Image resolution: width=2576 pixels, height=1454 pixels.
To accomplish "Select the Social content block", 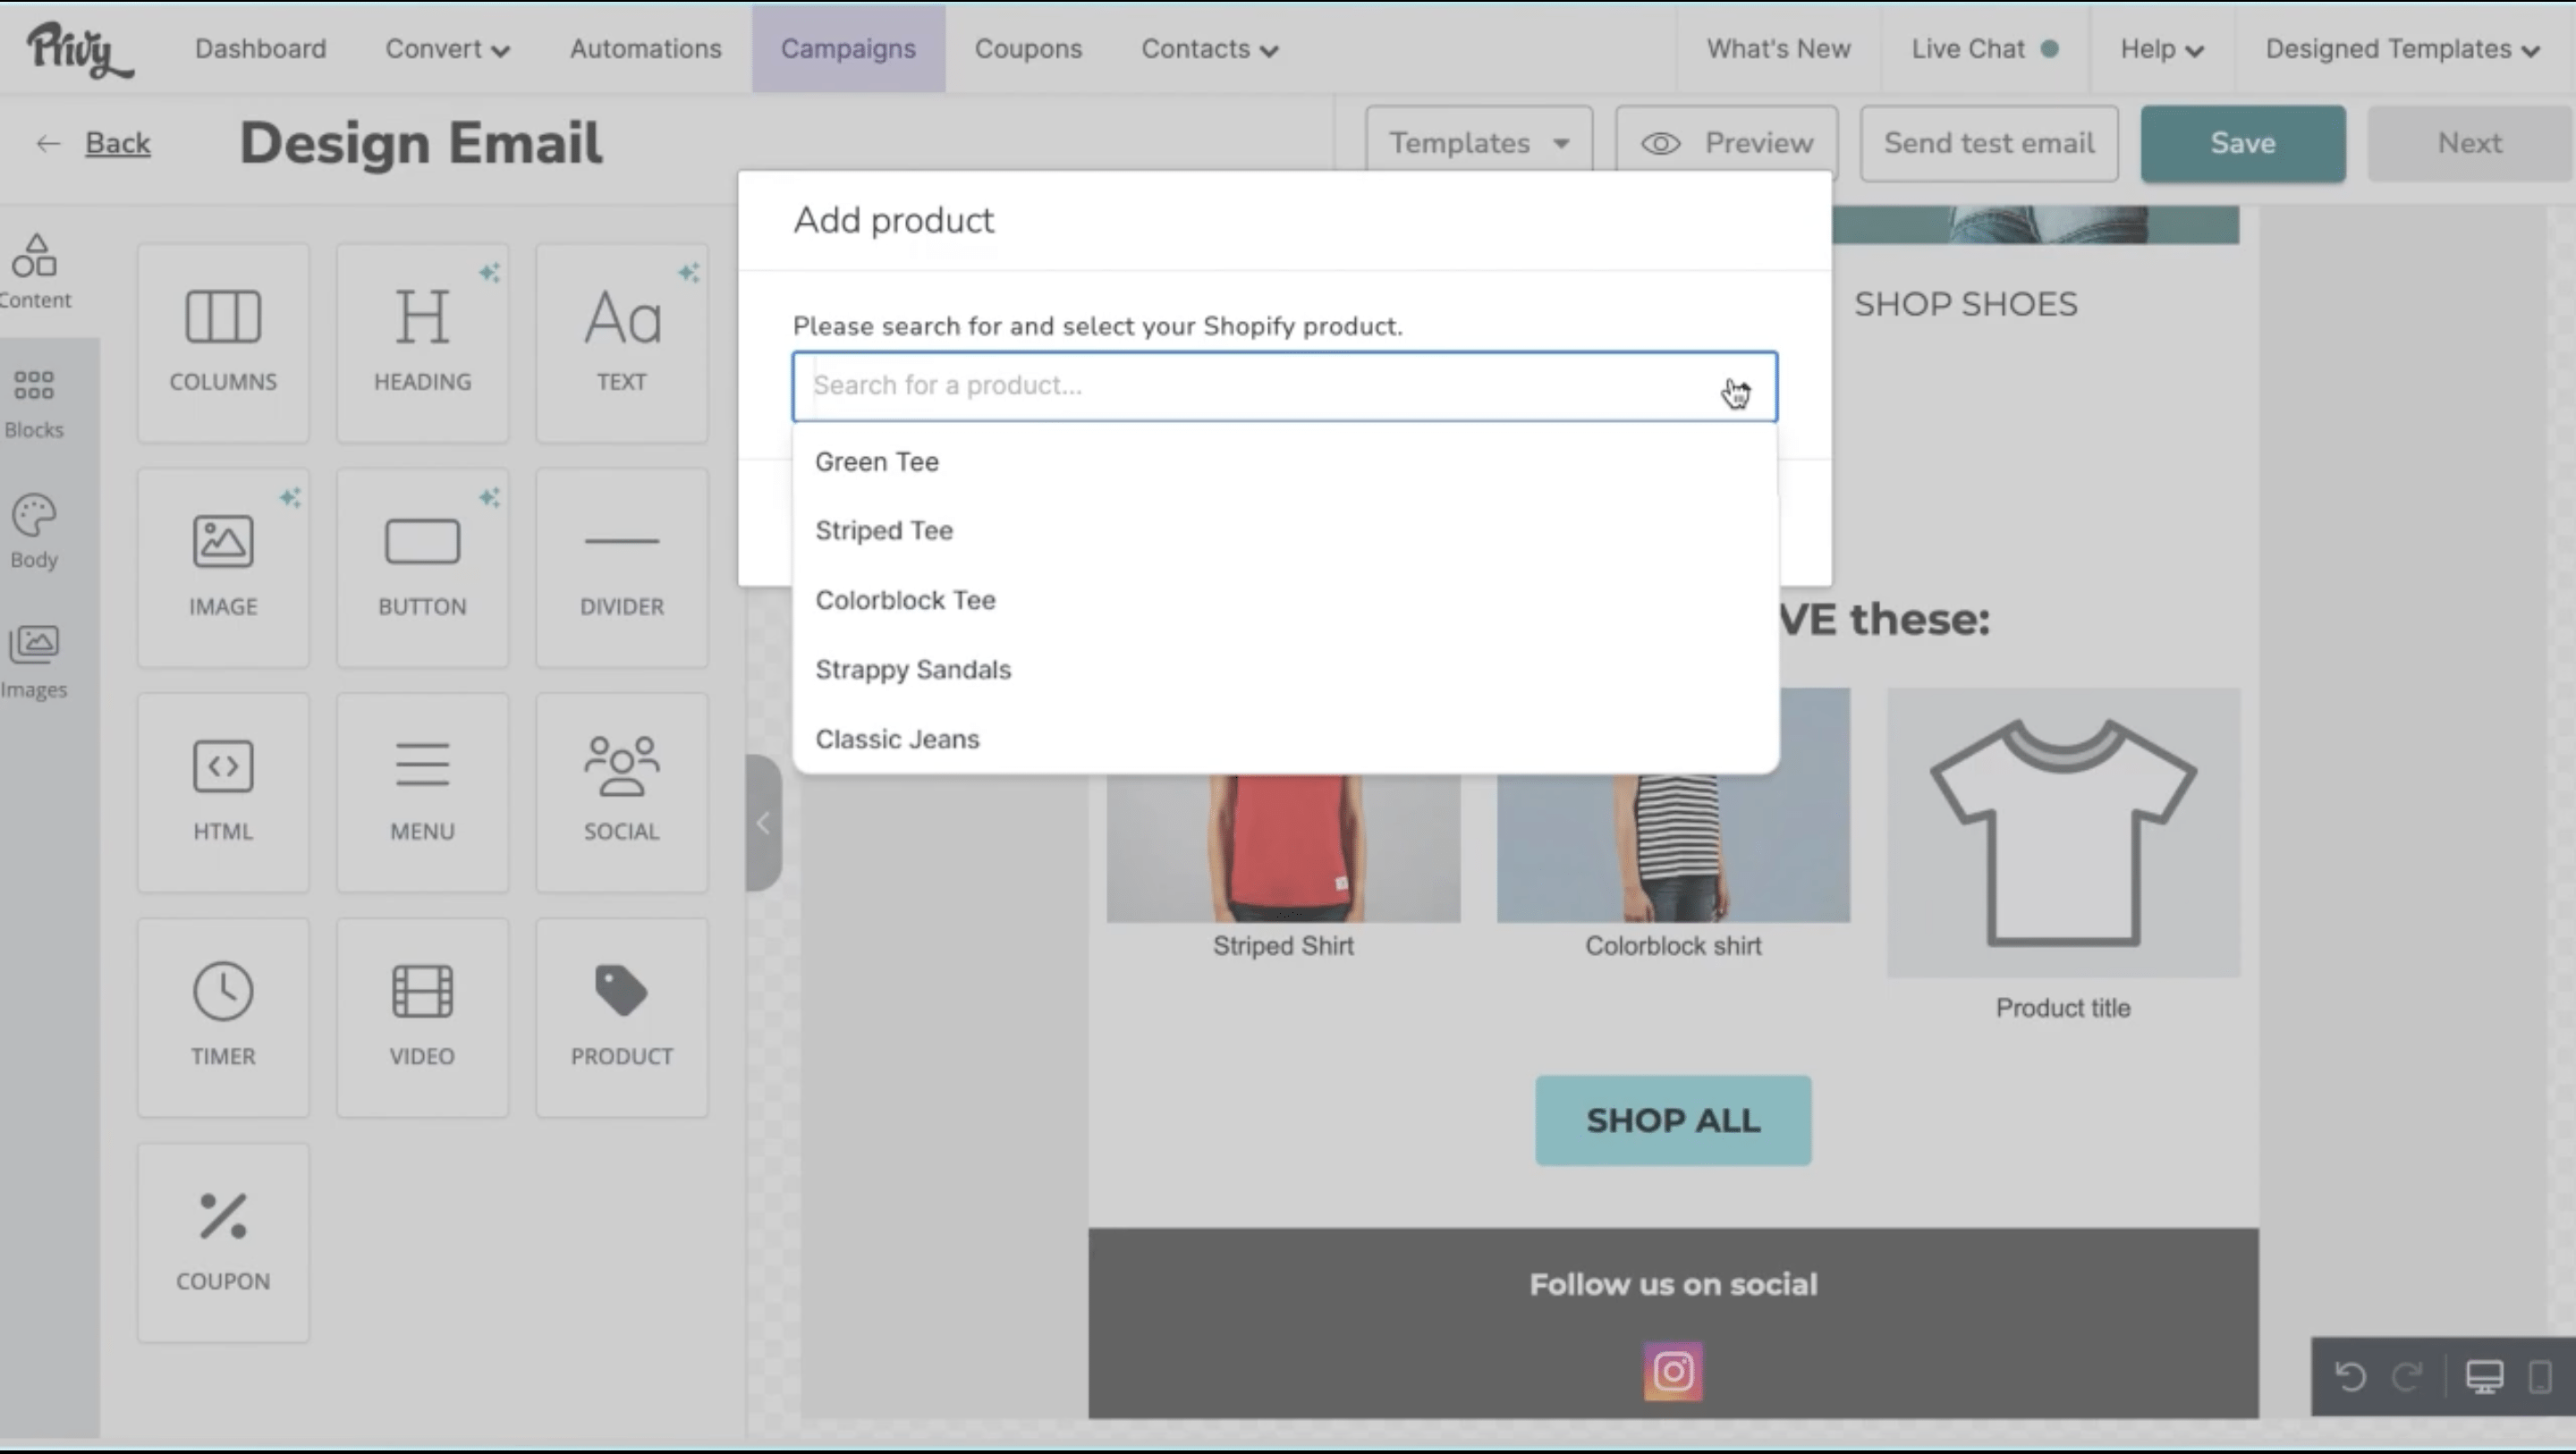I will 622,793.
